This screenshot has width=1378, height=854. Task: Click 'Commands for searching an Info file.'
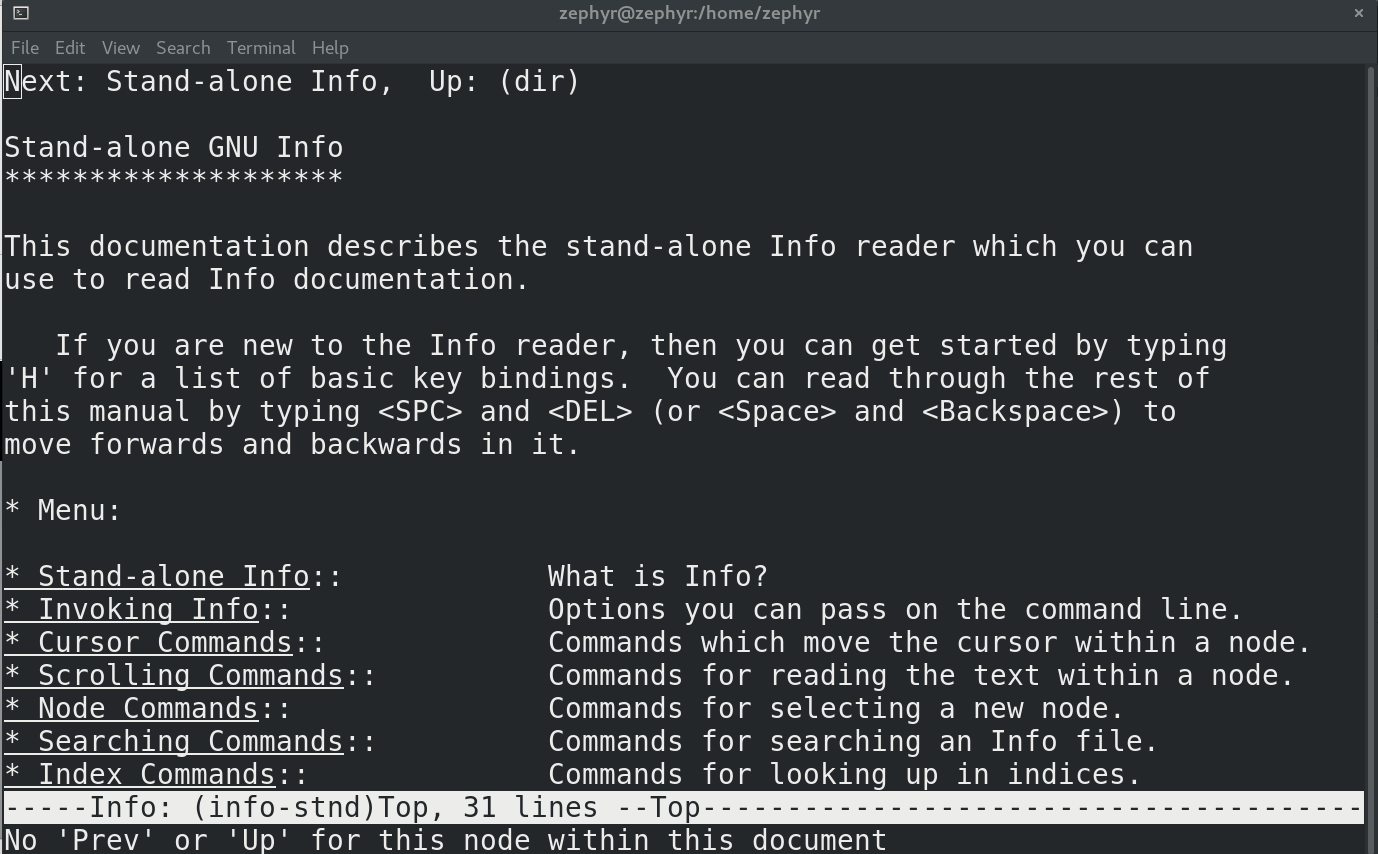pos(853,742)
